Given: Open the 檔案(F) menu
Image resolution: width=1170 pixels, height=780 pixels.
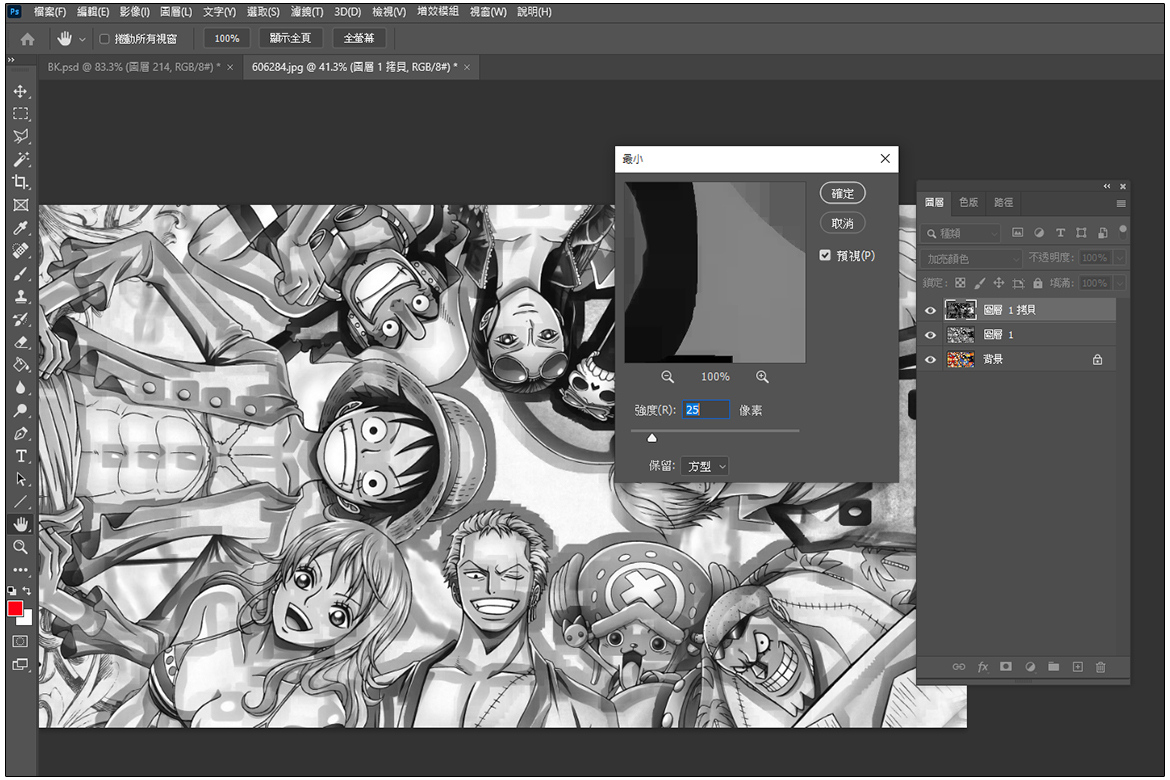Looking at the screenshot, I should pos(49,12).
